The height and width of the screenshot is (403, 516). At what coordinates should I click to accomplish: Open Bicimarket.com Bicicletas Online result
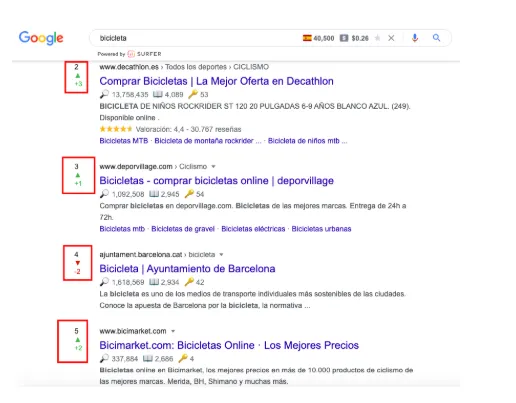pos(229,345)
